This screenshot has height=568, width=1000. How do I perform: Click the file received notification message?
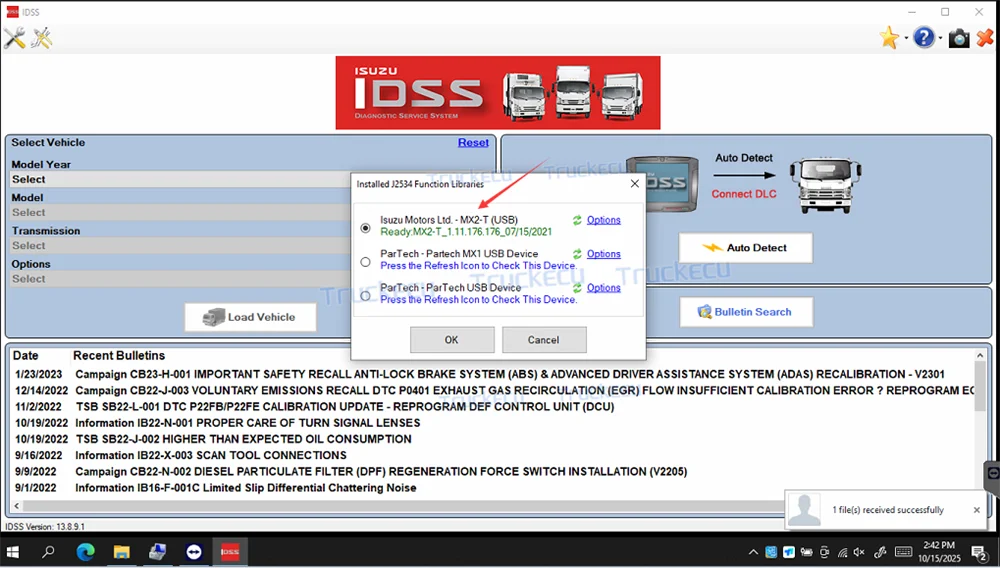click(888, 510)
